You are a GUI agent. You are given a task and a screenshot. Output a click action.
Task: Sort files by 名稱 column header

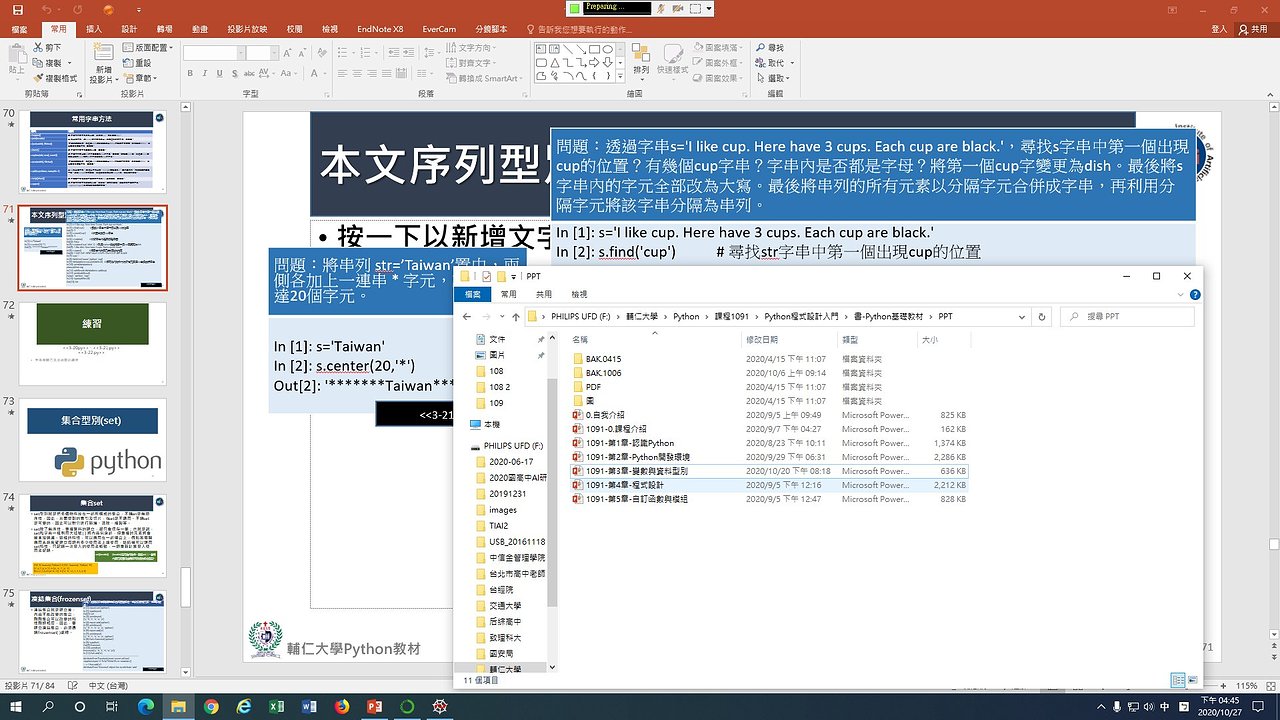point(580,340)
